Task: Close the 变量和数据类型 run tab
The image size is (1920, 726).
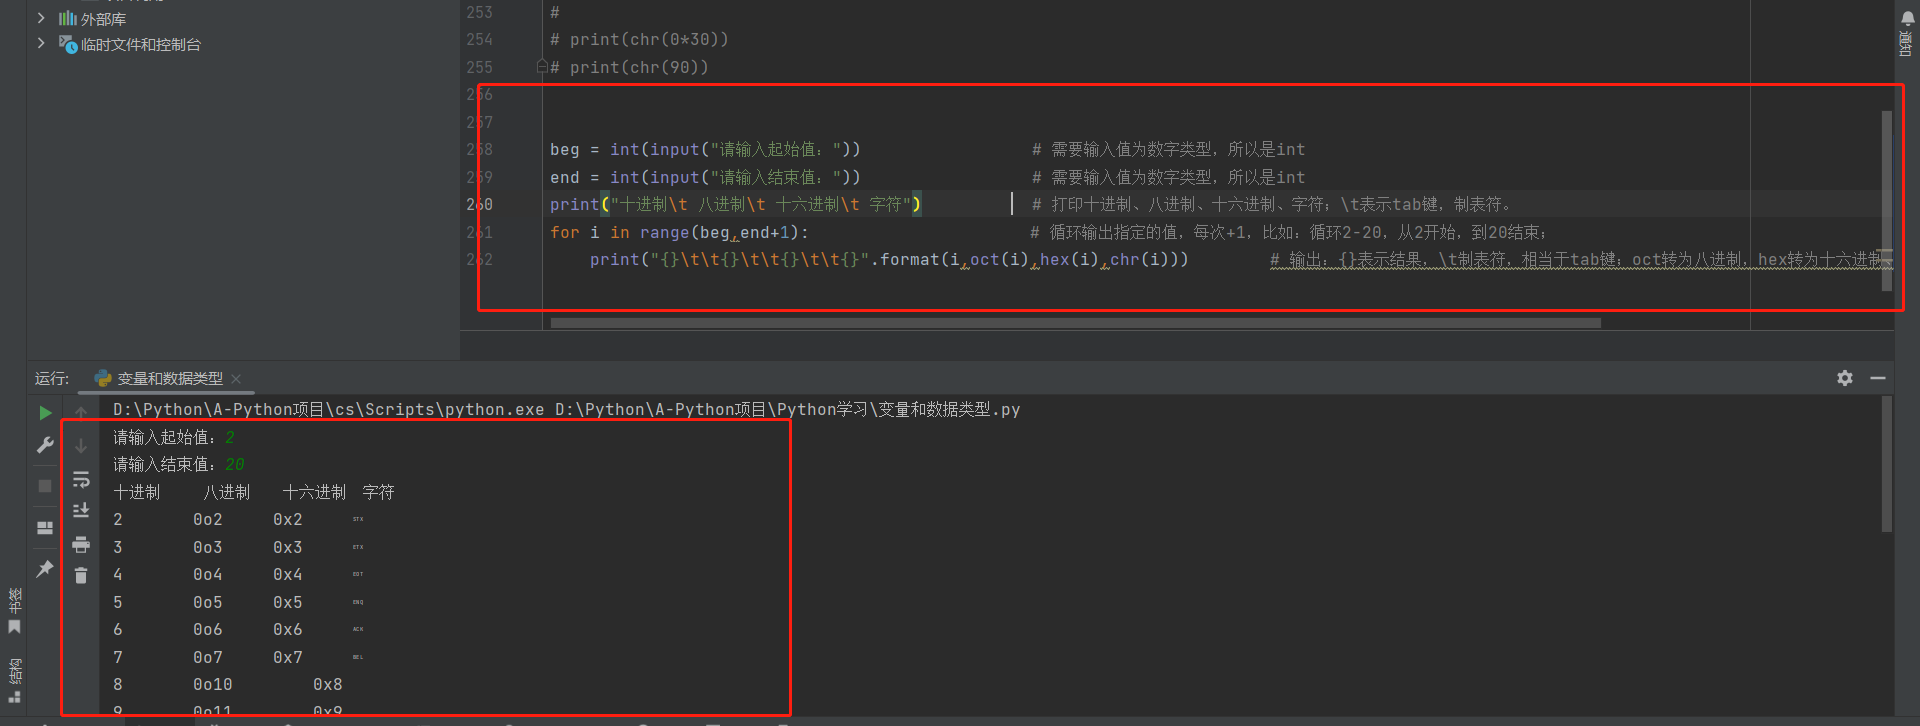Action: pyautogui.click(x=236, y=378)
